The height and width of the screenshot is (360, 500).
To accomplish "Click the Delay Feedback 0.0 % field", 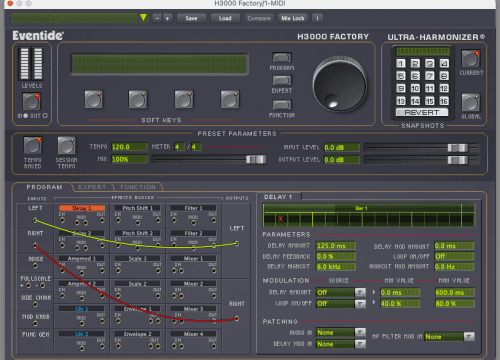I will [336, 256].
